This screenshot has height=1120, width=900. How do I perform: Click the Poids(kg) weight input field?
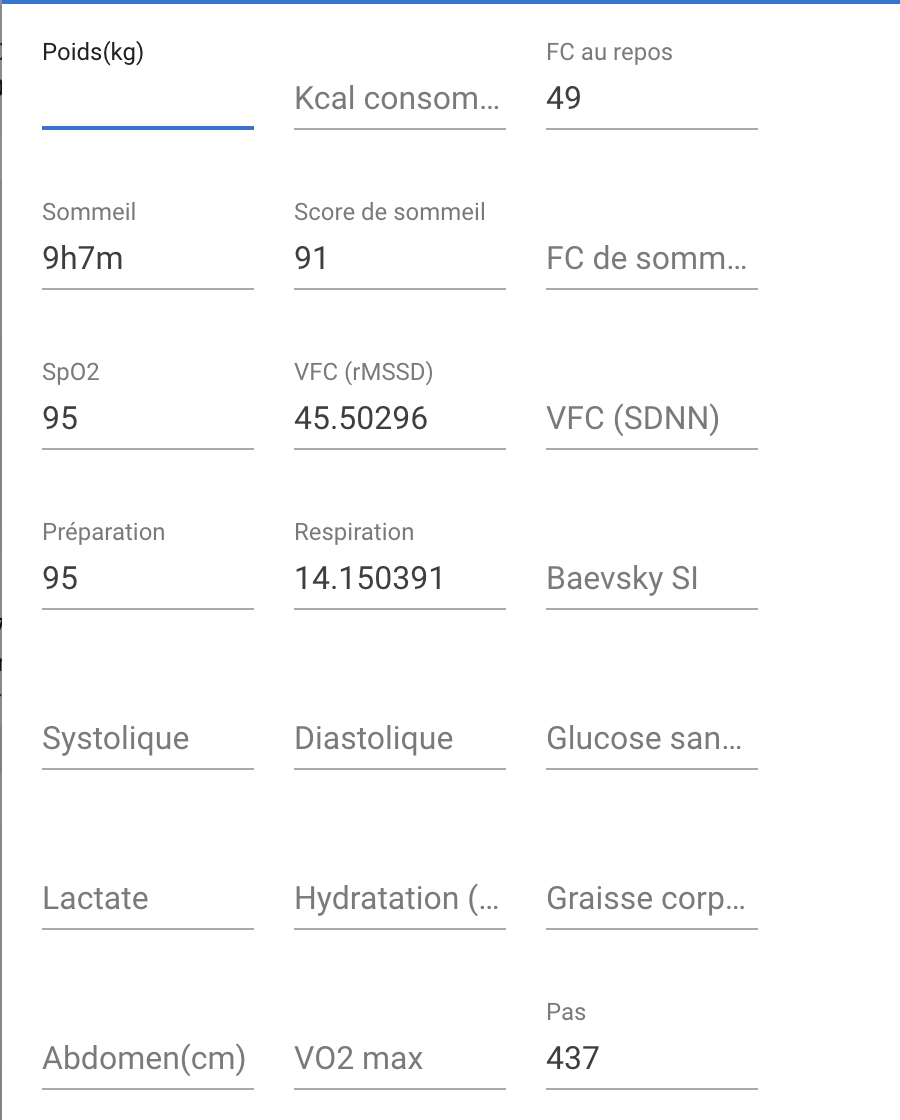(147, 99)
